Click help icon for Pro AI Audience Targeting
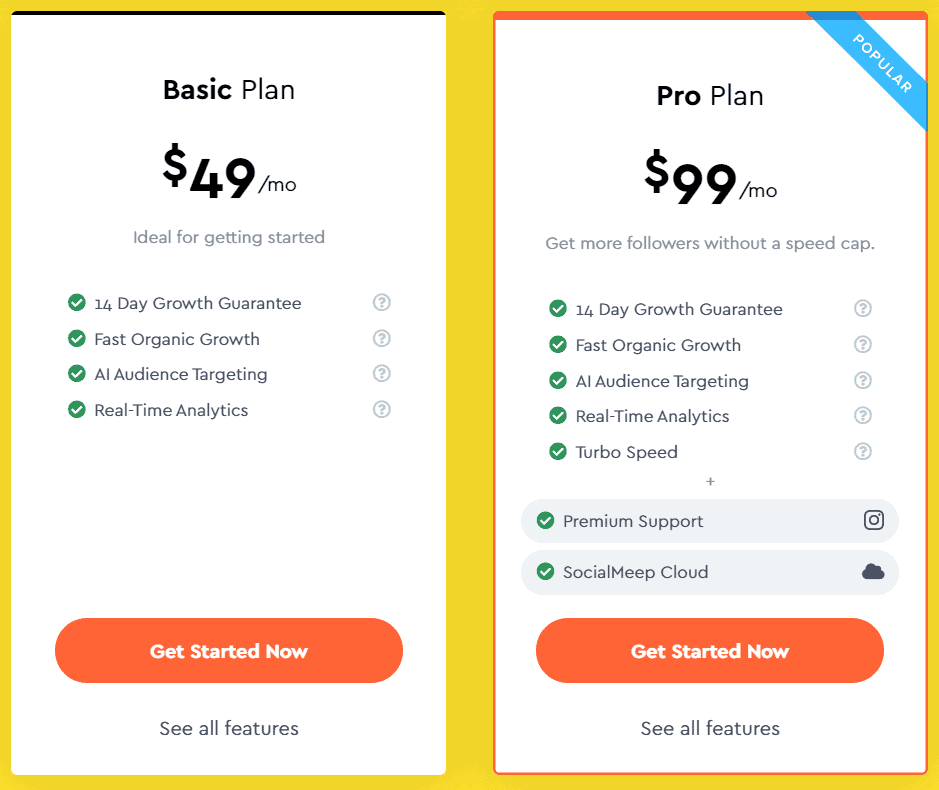 tap(862, 380)
